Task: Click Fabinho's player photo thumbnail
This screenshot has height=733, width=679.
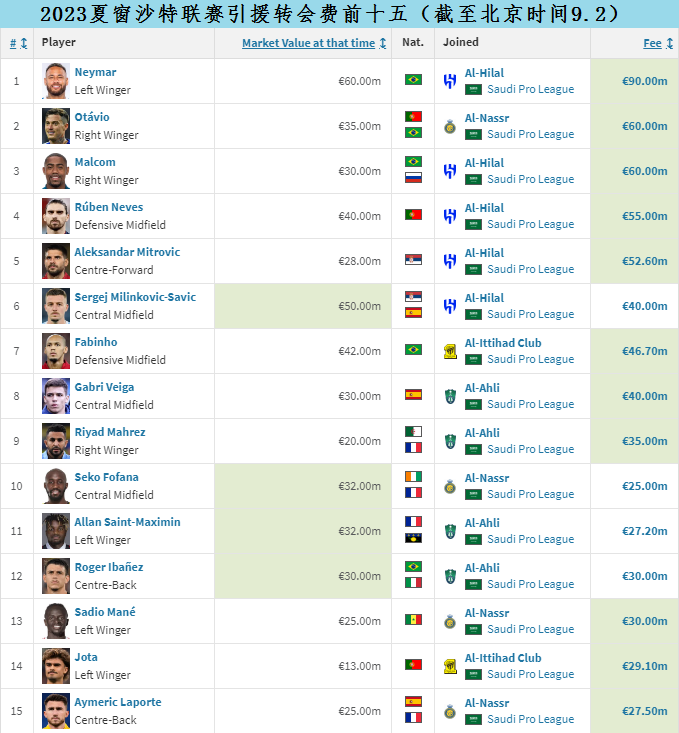Action: tap(56, 350)
